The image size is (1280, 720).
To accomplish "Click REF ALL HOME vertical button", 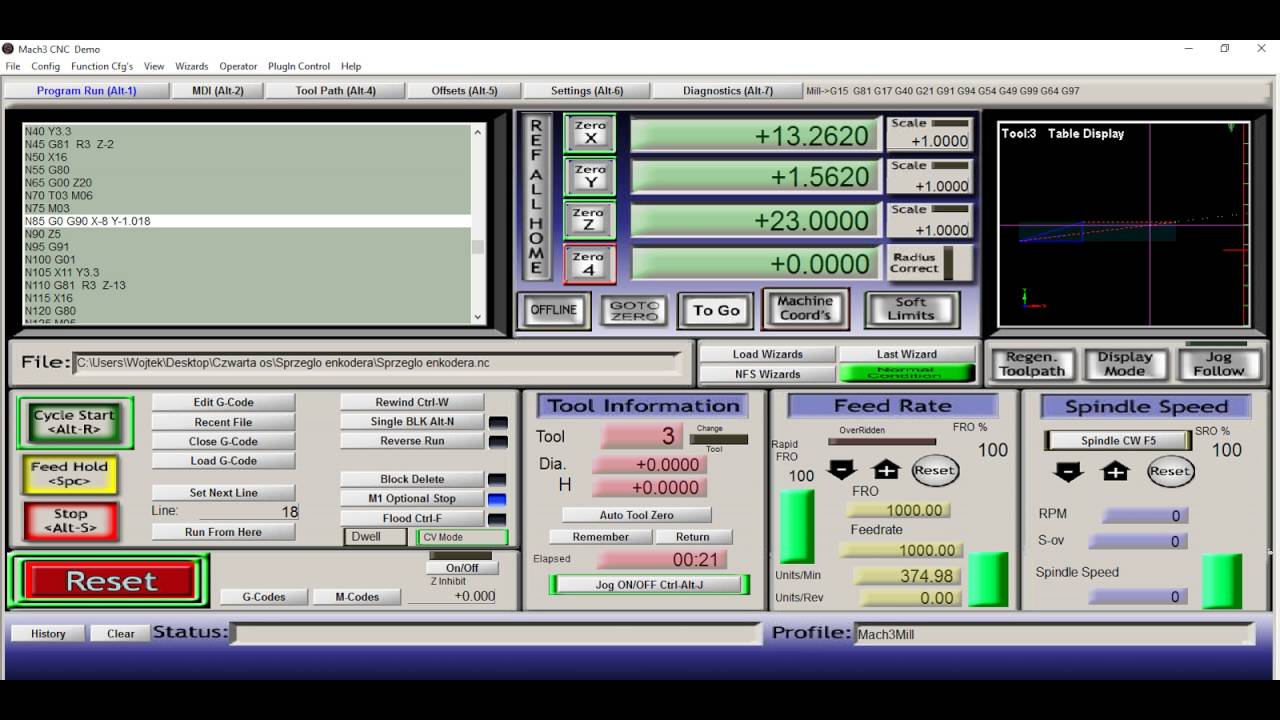I will pyautogui.click(x=536, y=197).
